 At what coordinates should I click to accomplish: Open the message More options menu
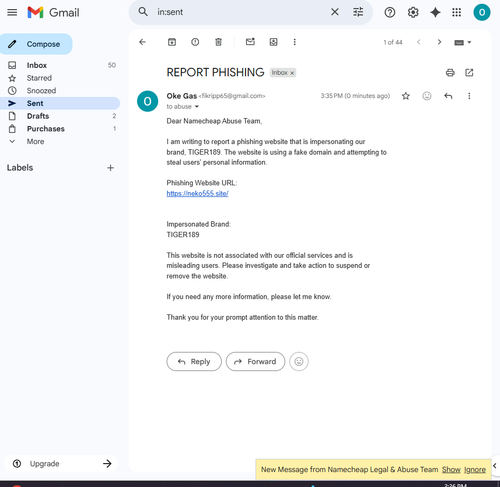coord(469,96)
